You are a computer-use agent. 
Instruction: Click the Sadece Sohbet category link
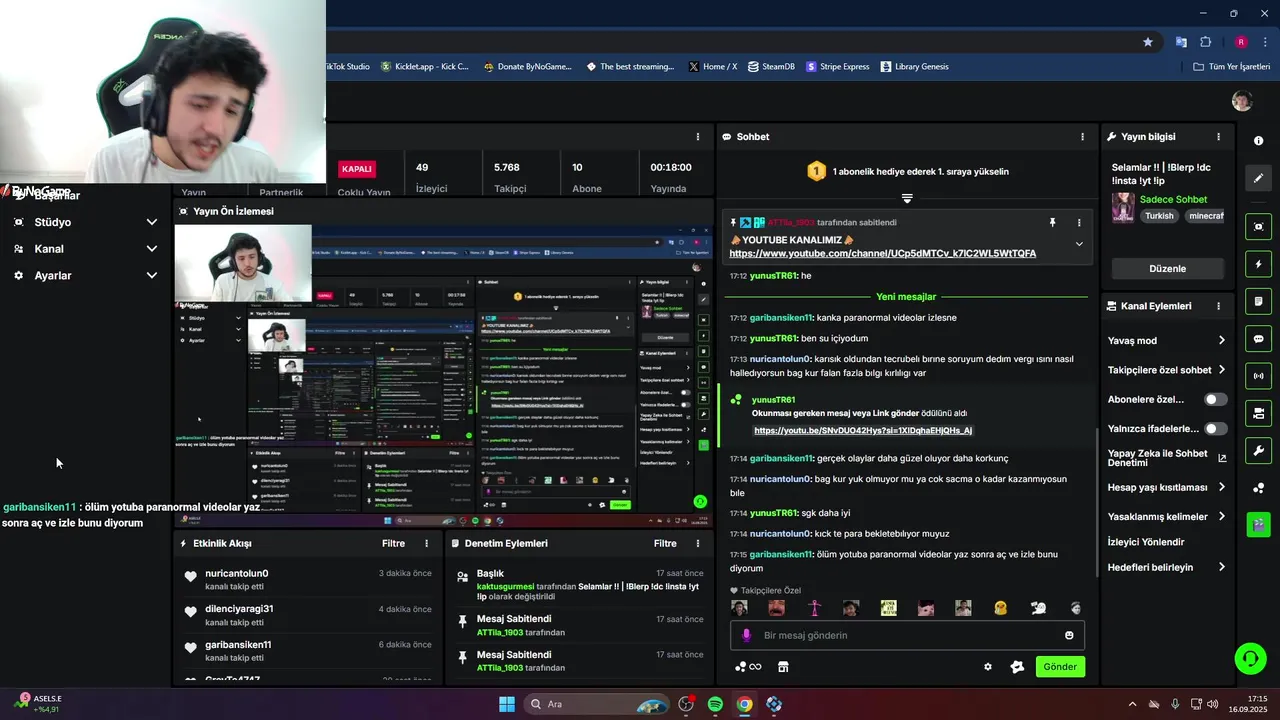[x=1174, y=199]
